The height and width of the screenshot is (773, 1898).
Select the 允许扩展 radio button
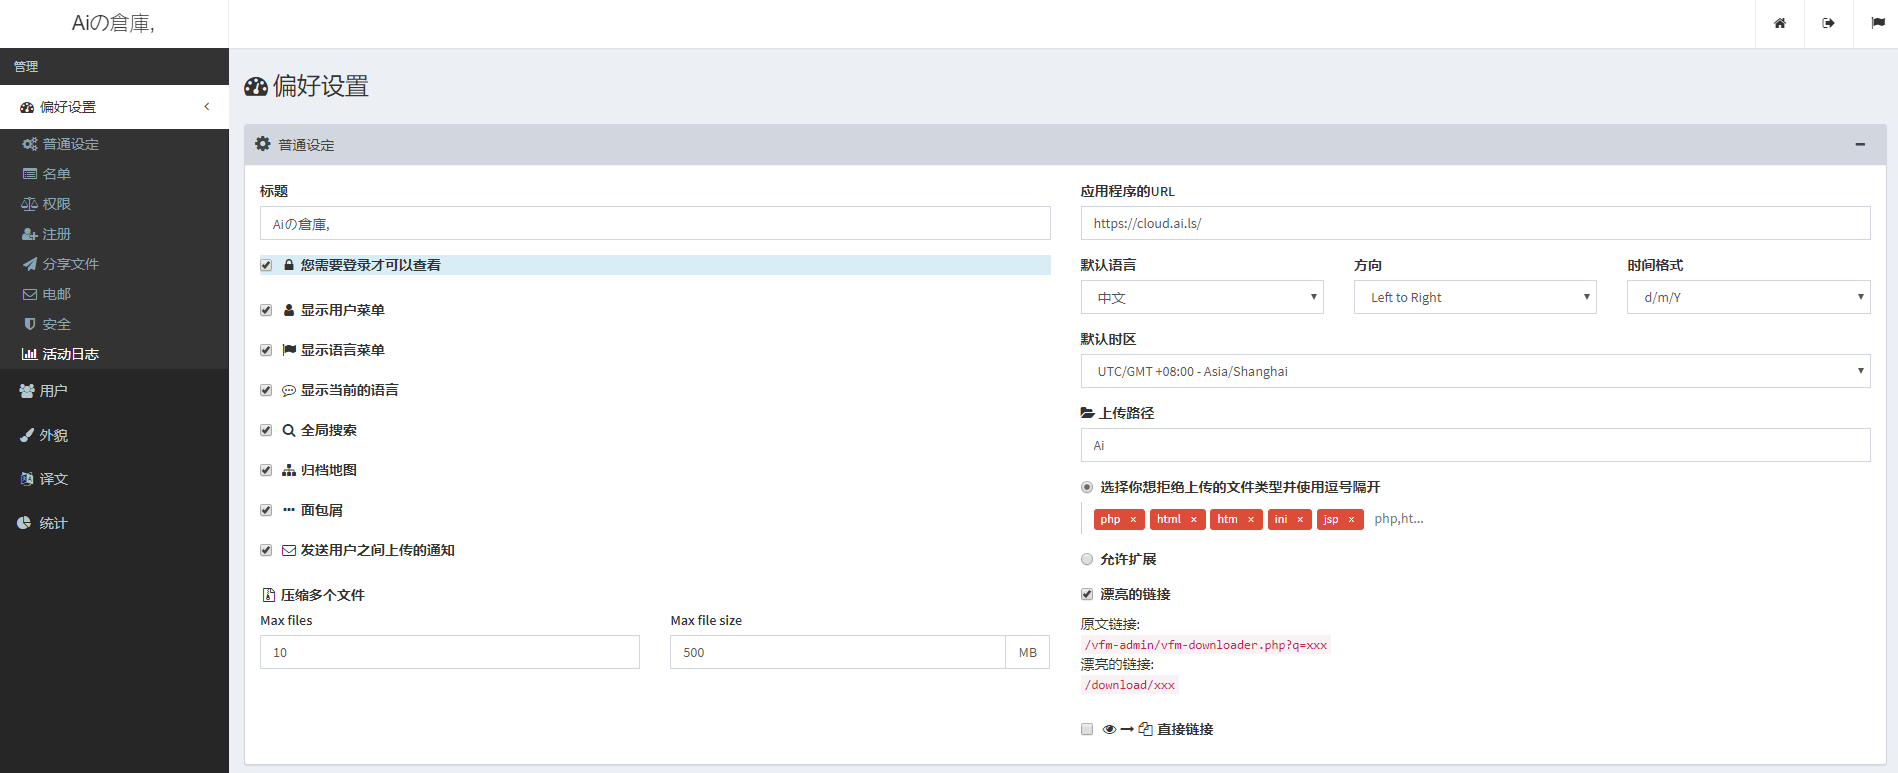[x=1087, y=559]
